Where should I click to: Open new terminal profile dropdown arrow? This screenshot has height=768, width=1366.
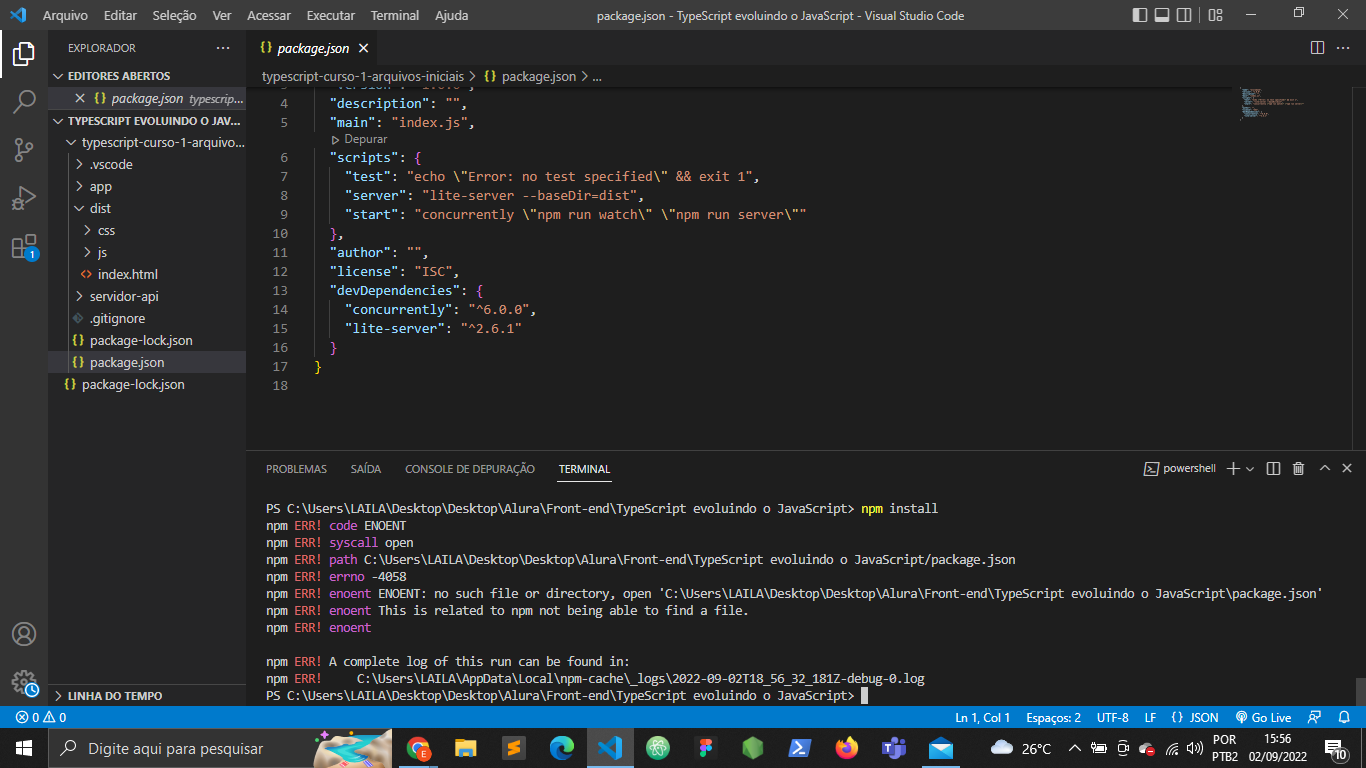point(1250,468)
